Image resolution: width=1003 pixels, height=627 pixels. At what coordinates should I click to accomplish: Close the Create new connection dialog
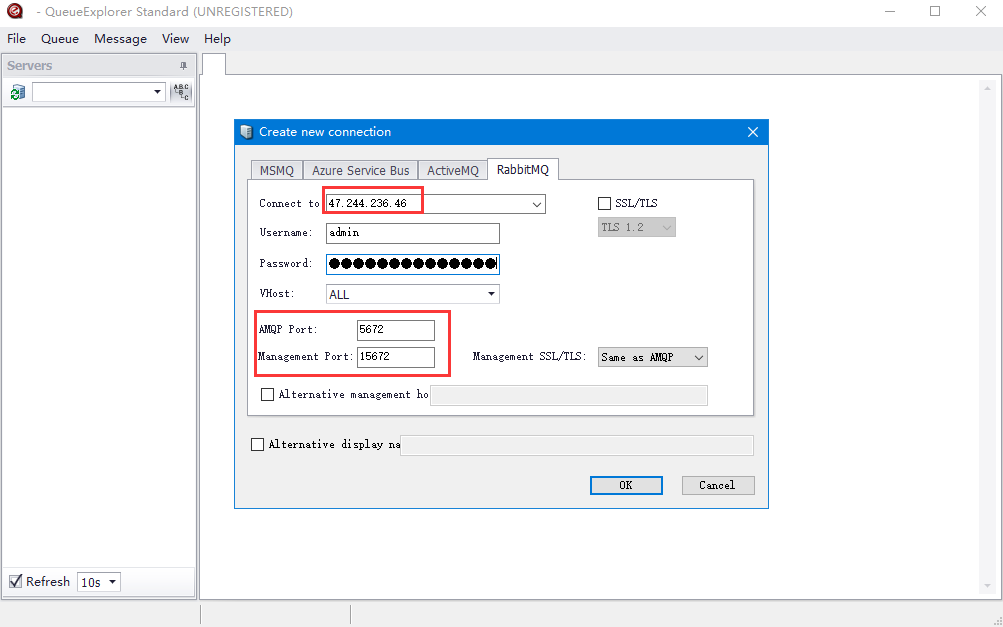coord(753,132)
